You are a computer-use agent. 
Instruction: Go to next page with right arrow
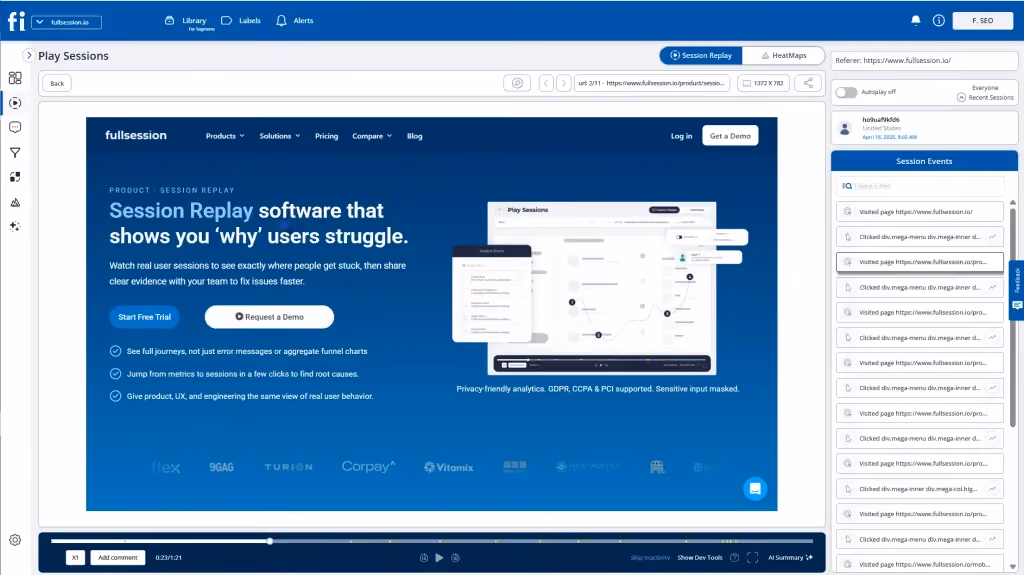564,83
